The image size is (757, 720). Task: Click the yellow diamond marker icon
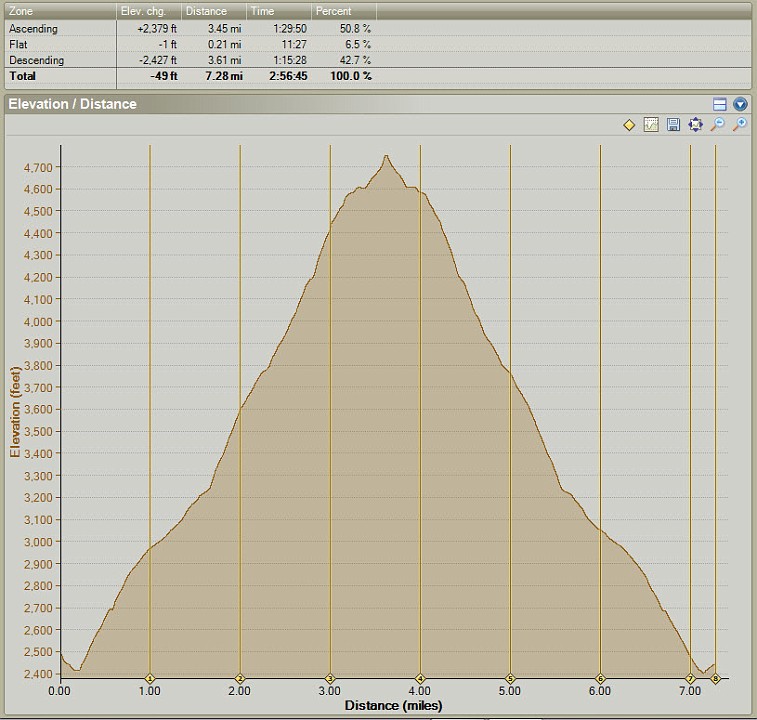629,125
